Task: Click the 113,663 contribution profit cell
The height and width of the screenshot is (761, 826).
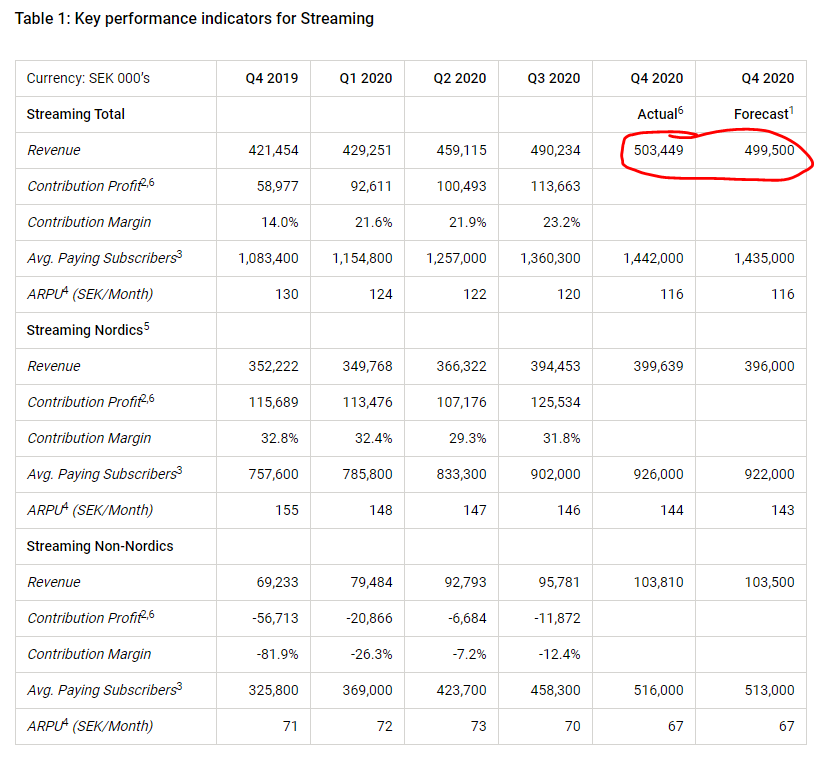Action: [x=554, y=186]
